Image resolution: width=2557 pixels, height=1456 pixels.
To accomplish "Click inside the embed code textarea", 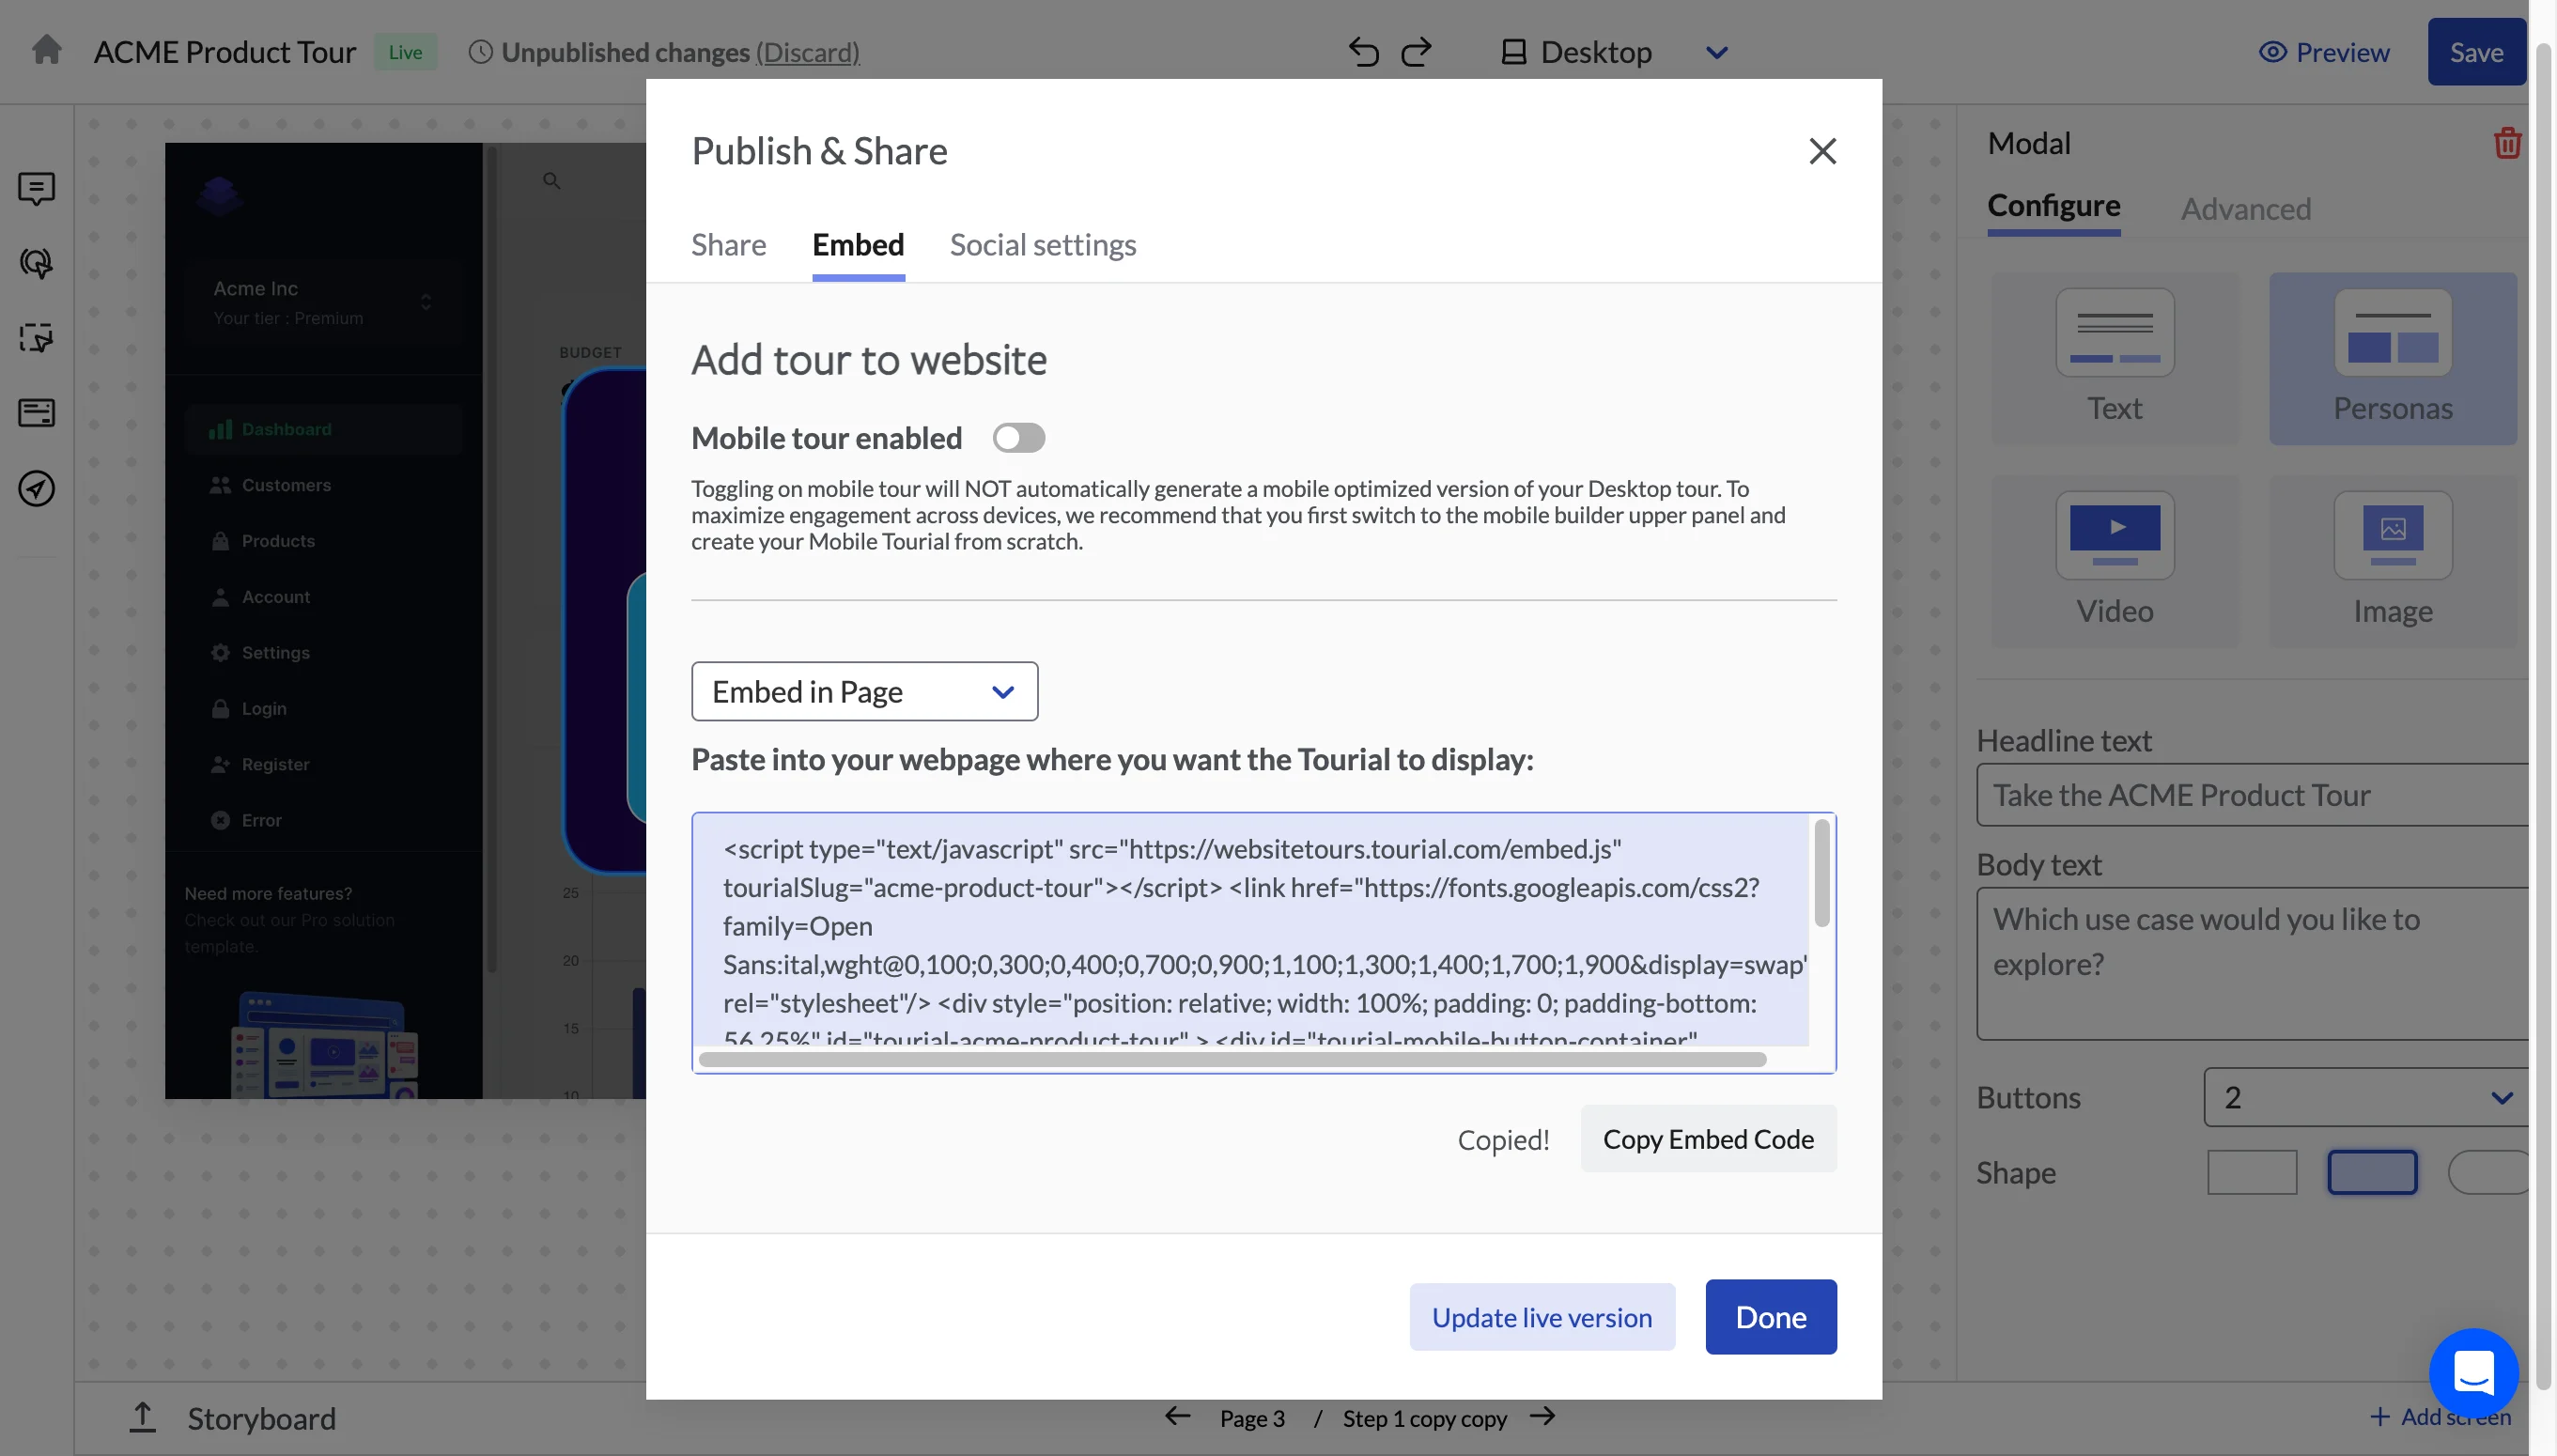I will (x=1250, y=930).
